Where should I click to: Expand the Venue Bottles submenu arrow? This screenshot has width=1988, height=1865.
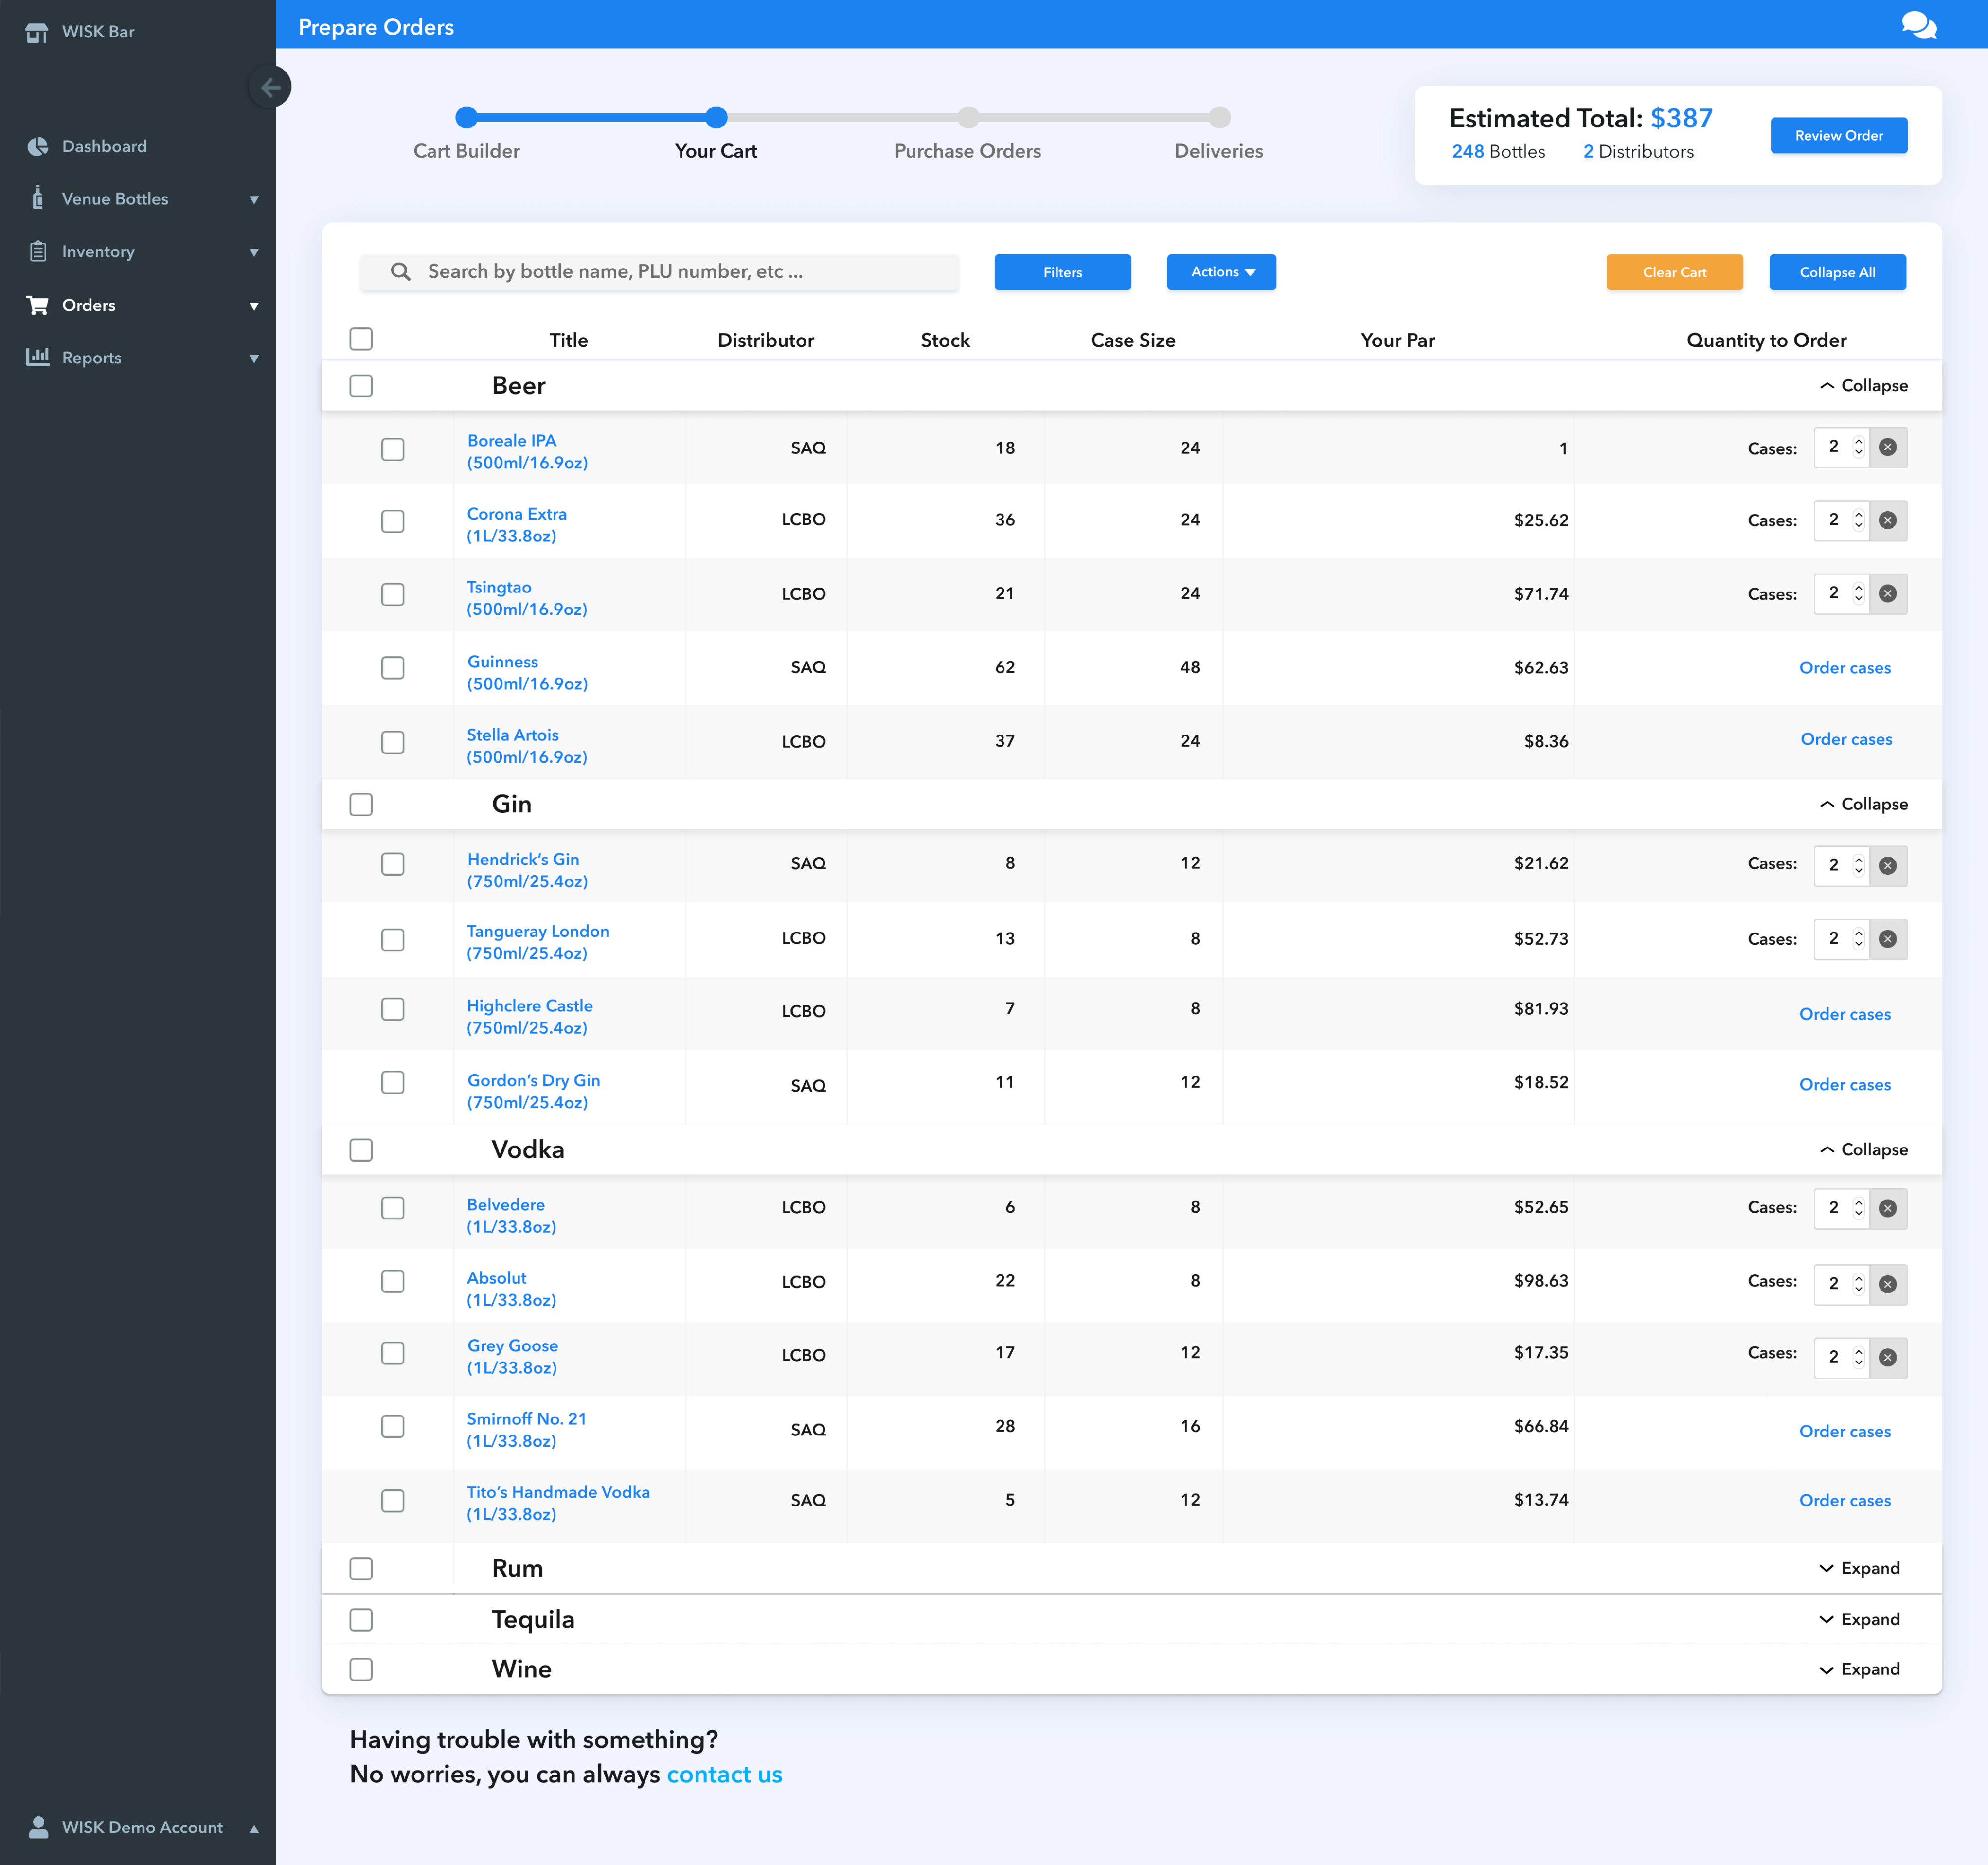[x=254, y=200]
